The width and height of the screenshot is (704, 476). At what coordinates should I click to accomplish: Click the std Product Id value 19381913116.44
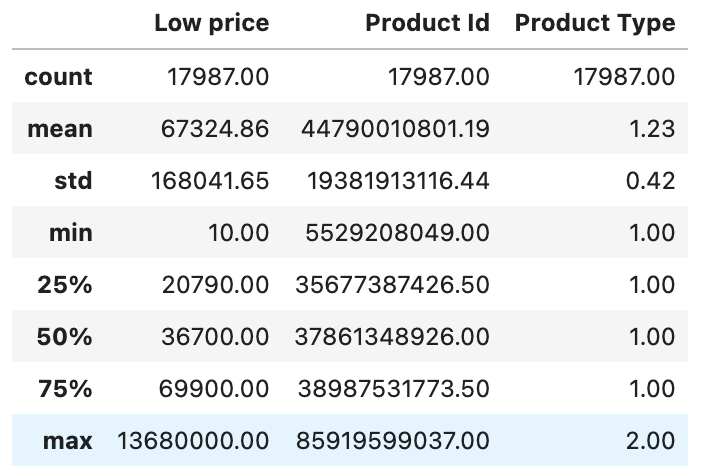[398, 181]
